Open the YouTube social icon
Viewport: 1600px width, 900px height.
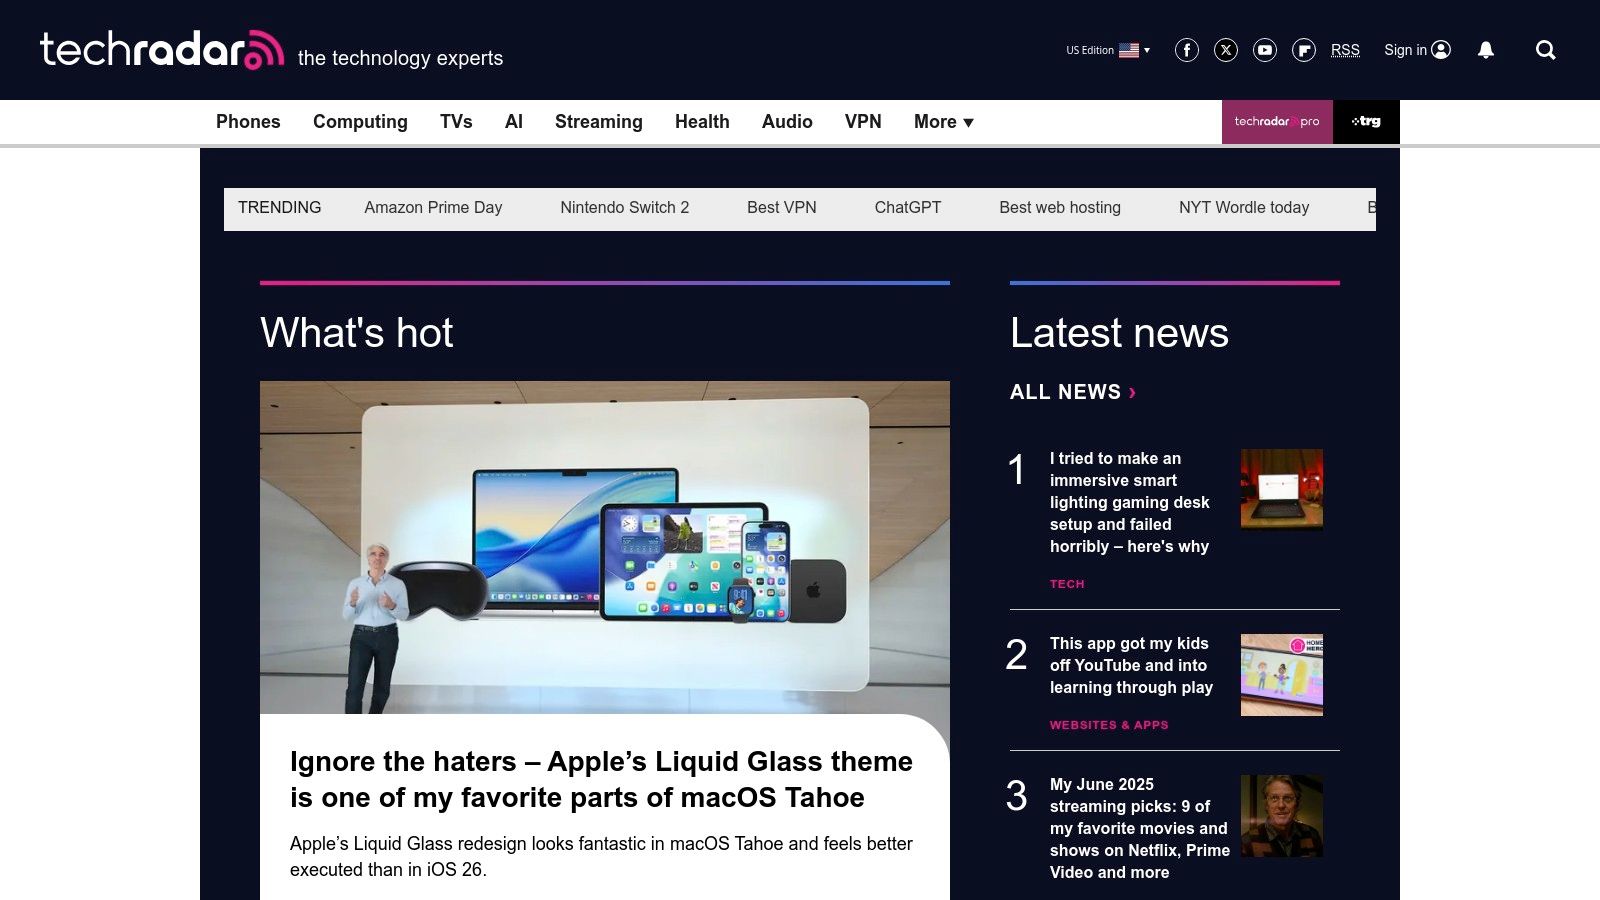coord(1265,50)
